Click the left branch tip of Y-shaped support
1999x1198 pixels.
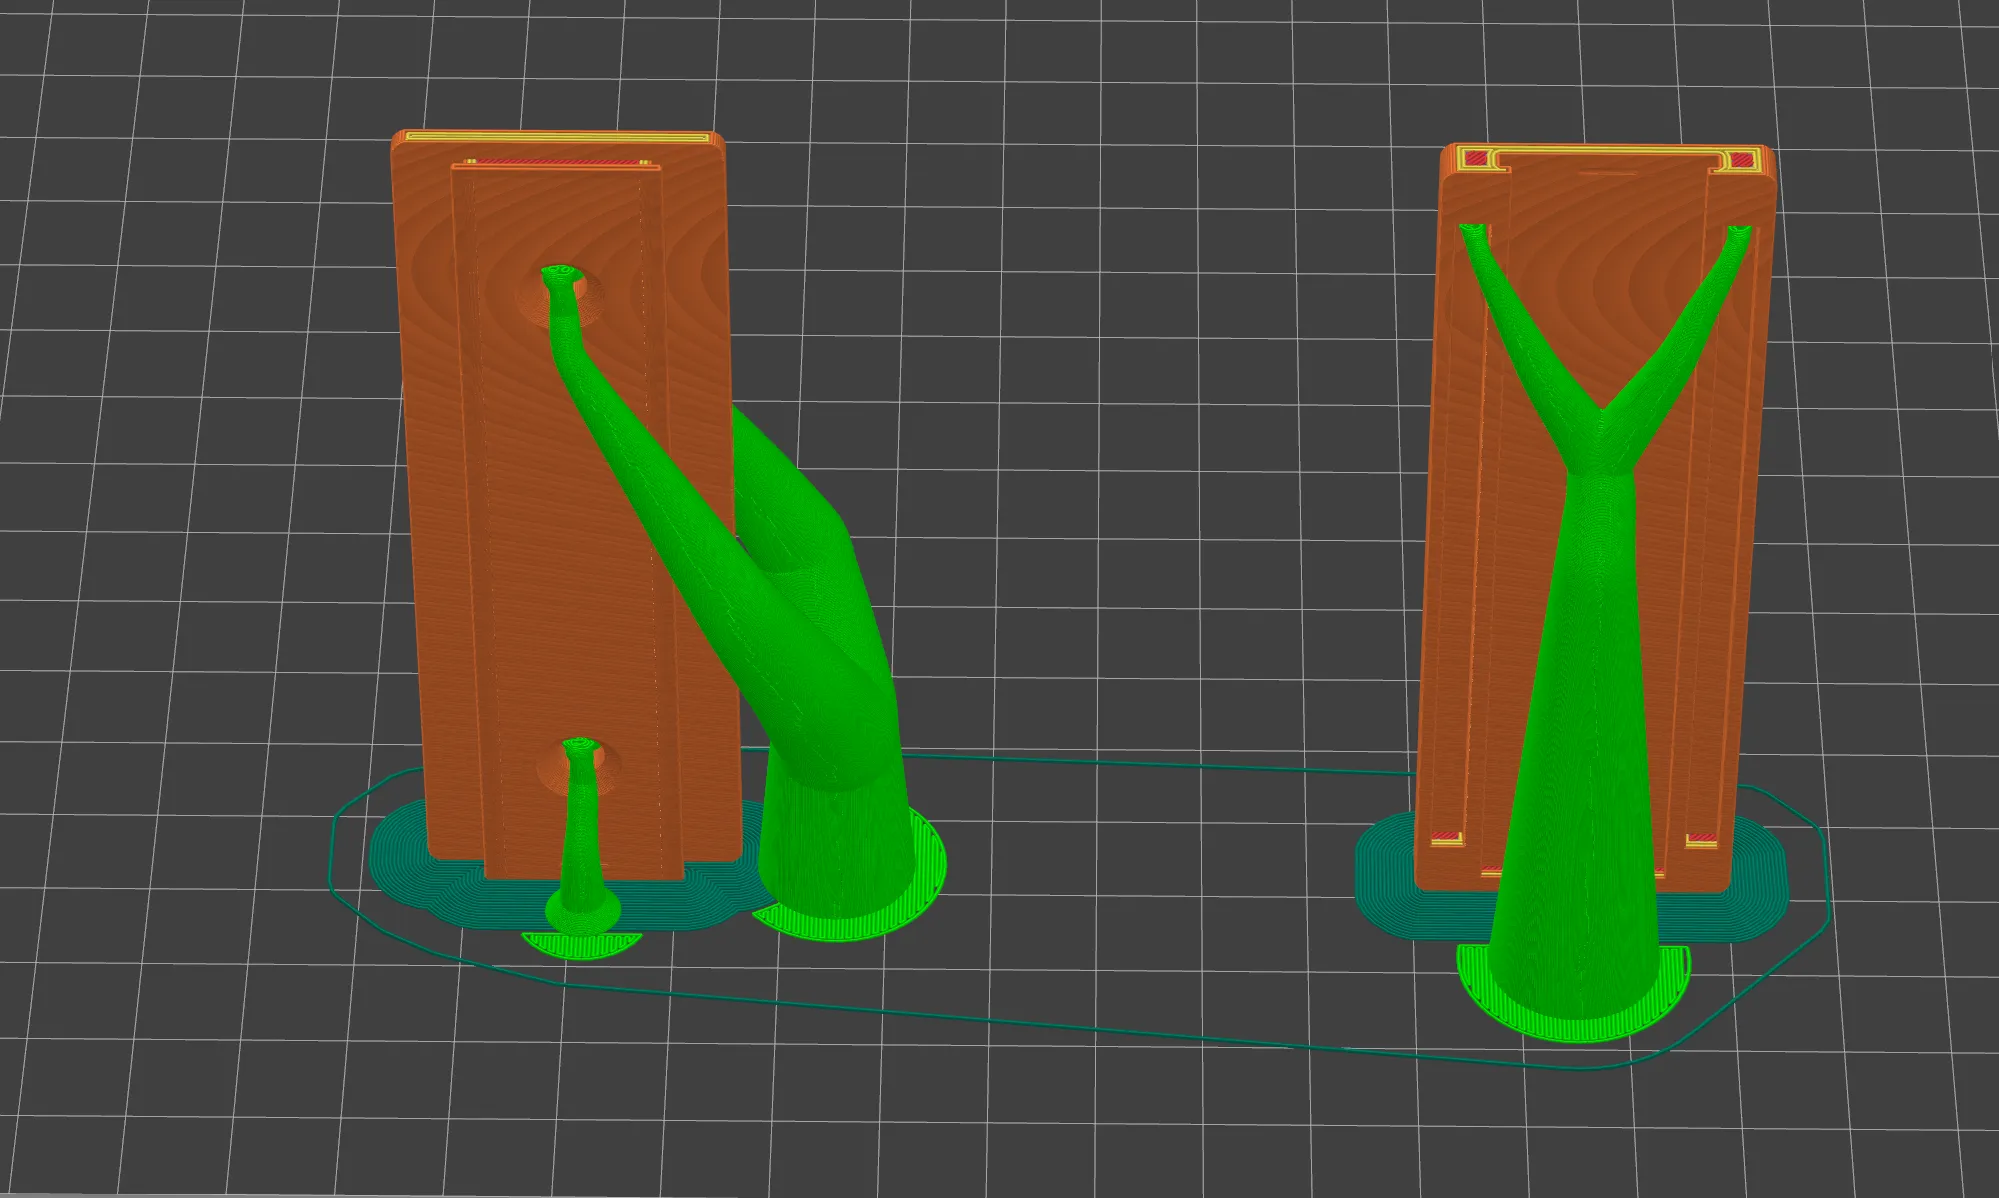(1471, 232)
